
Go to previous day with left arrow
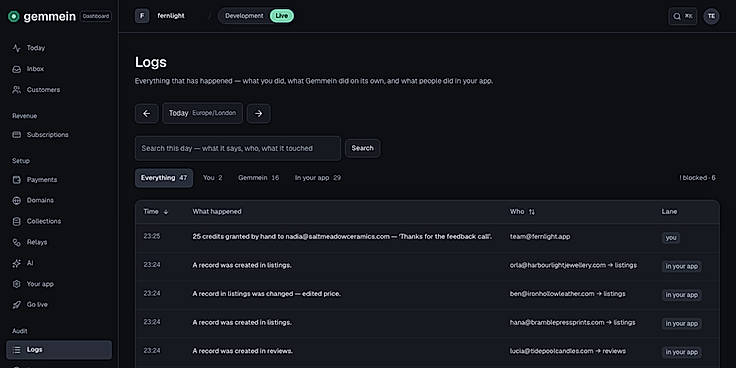coord(146,114)
